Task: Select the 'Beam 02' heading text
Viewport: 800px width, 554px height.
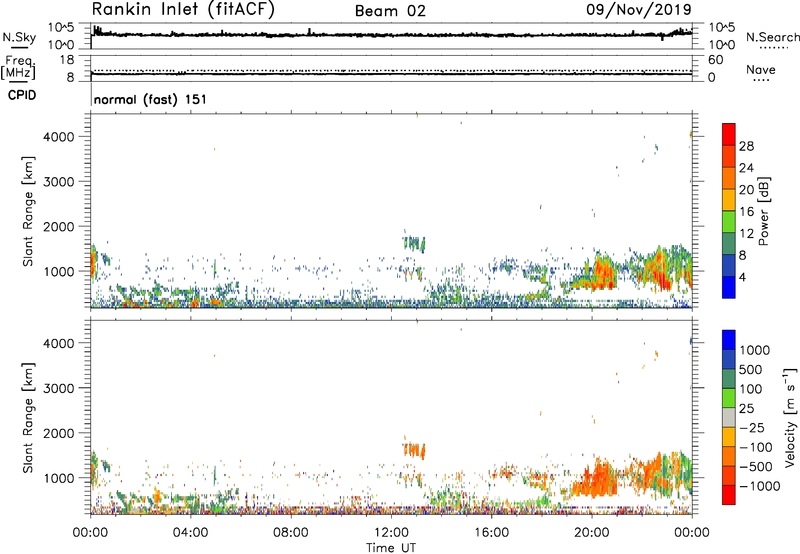Action: point(390,11)
